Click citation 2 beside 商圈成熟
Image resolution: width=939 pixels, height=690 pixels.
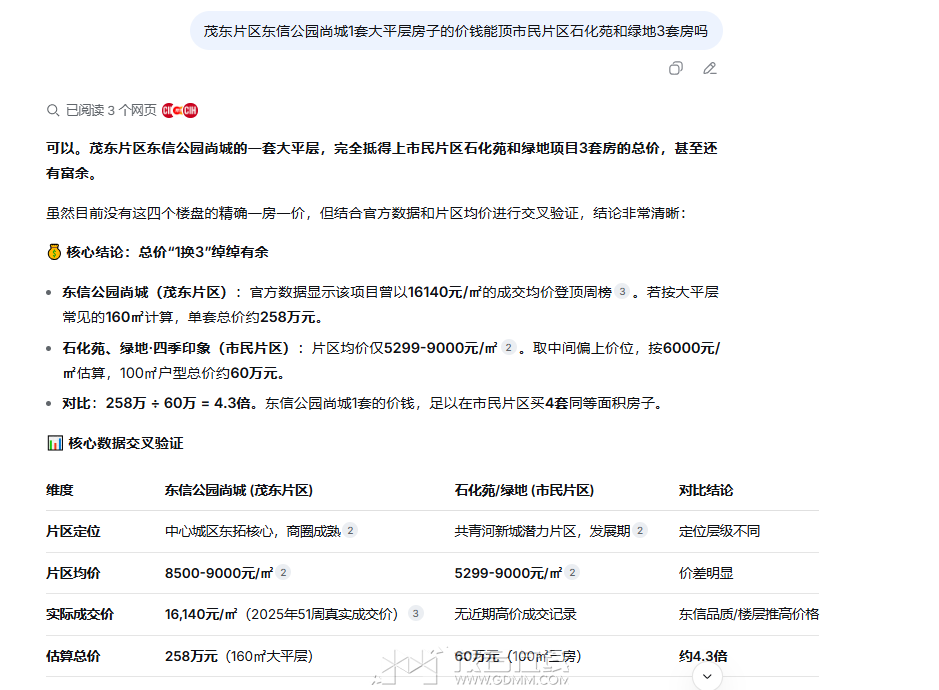click(351, 531)
